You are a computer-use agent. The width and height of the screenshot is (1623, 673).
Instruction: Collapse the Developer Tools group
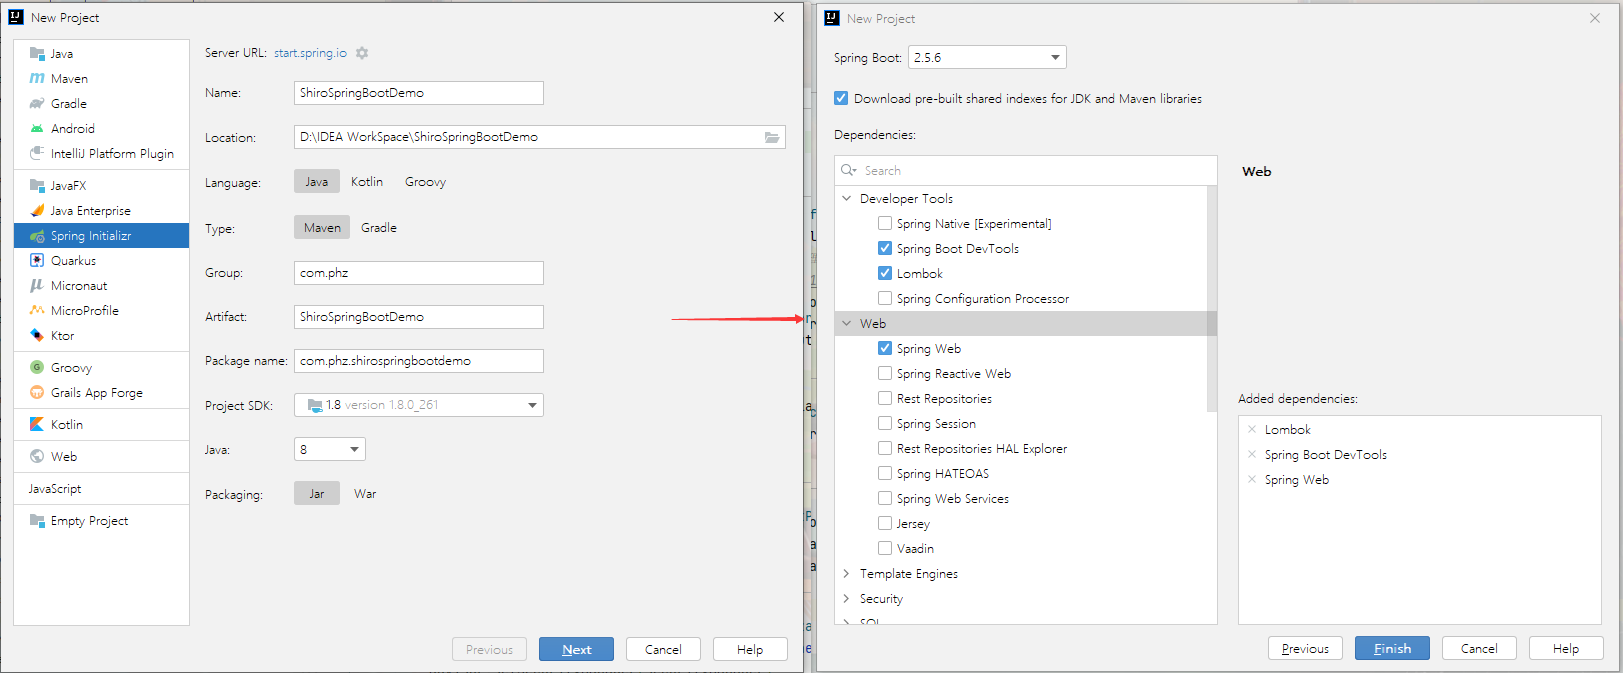[x=847, y=199]
